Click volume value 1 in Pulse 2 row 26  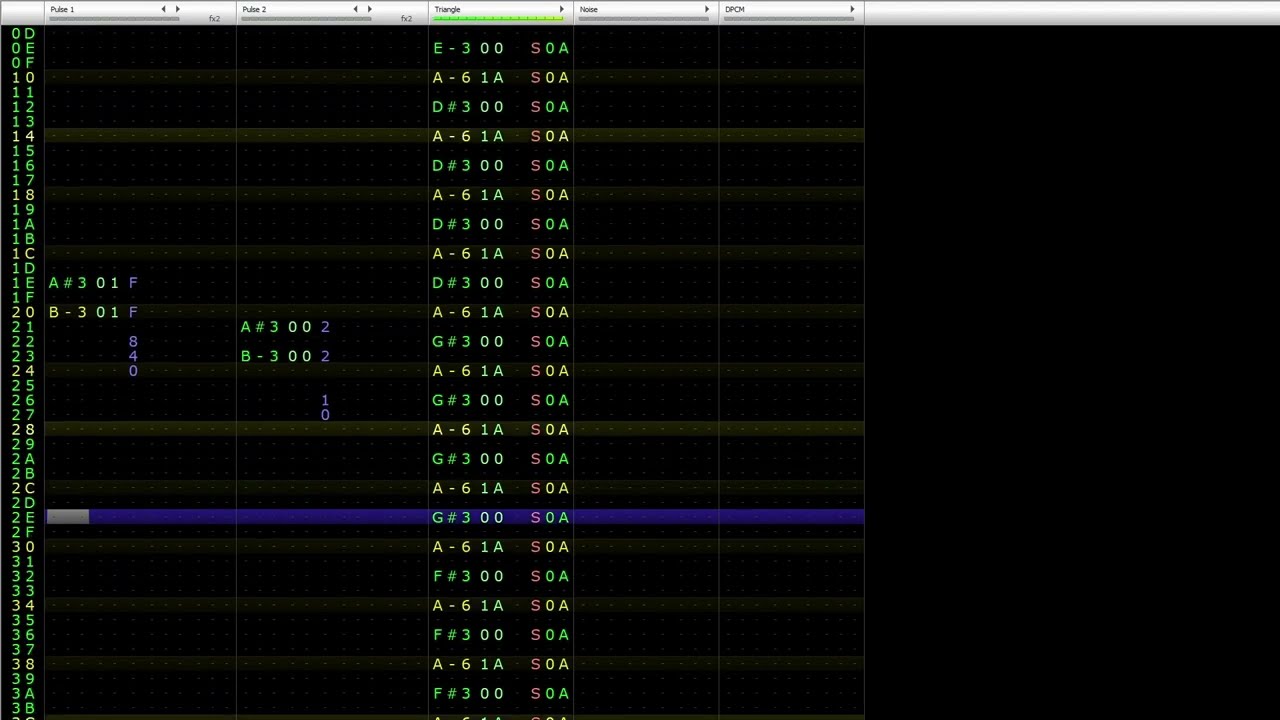coord(325,400)
